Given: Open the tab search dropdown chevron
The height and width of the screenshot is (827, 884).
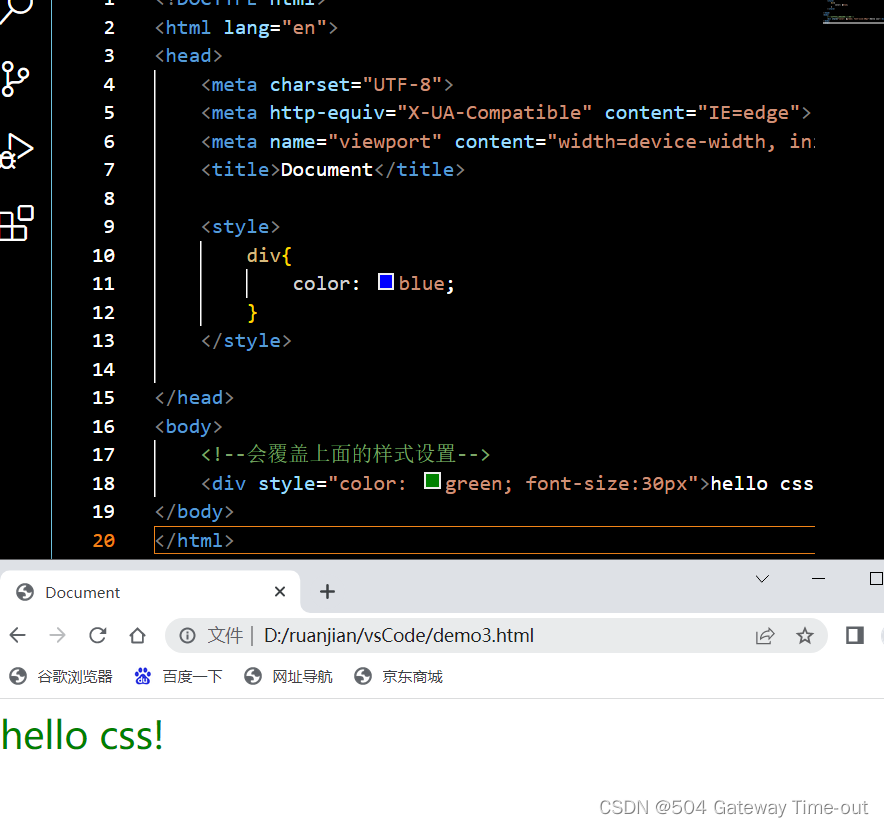Looking at the screenshot, I should point(762,578).
